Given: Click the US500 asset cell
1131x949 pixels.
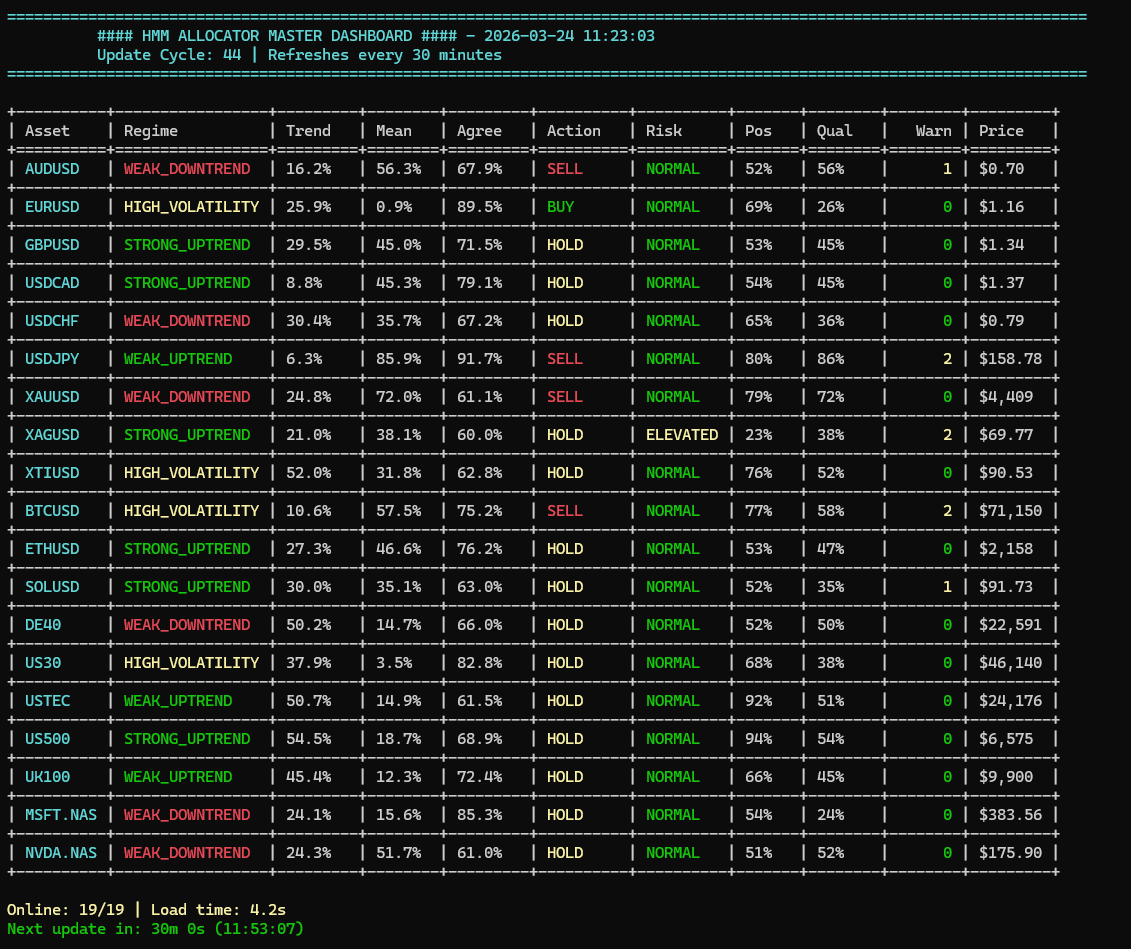Looking at the screenshot, I should pos(48,738).
